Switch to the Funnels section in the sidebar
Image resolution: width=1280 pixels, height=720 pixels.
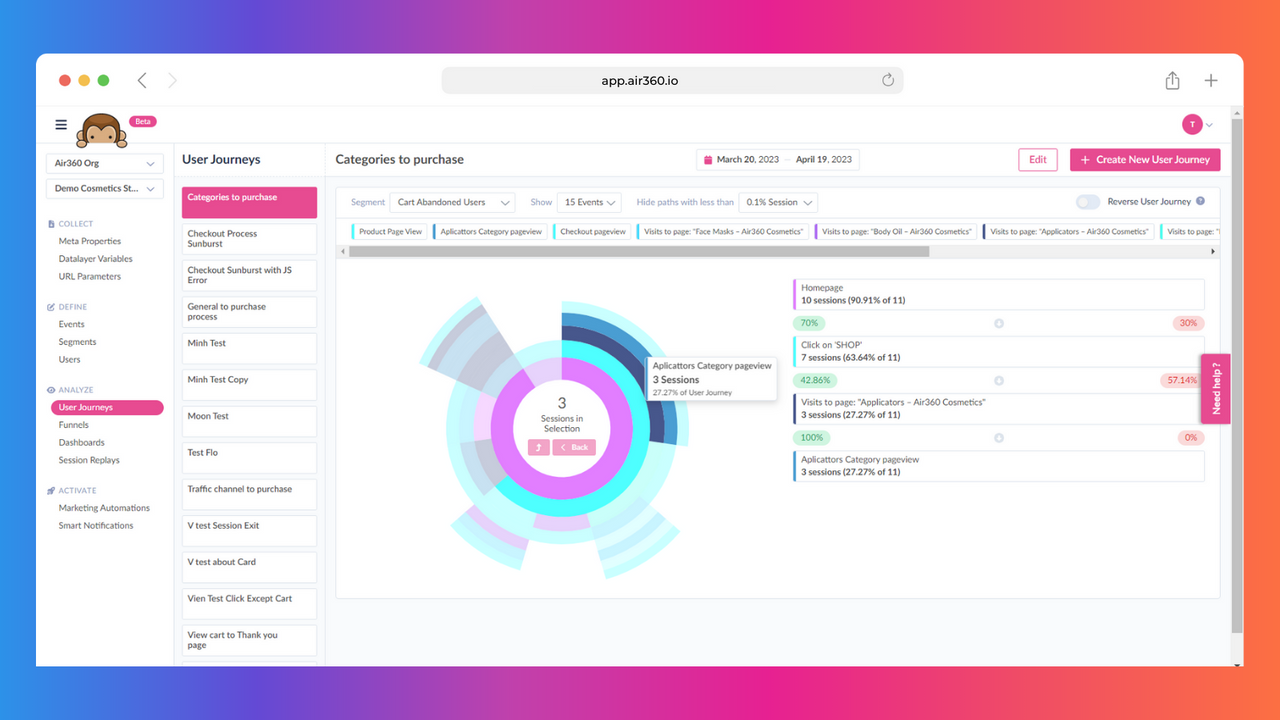coord(72,424)
